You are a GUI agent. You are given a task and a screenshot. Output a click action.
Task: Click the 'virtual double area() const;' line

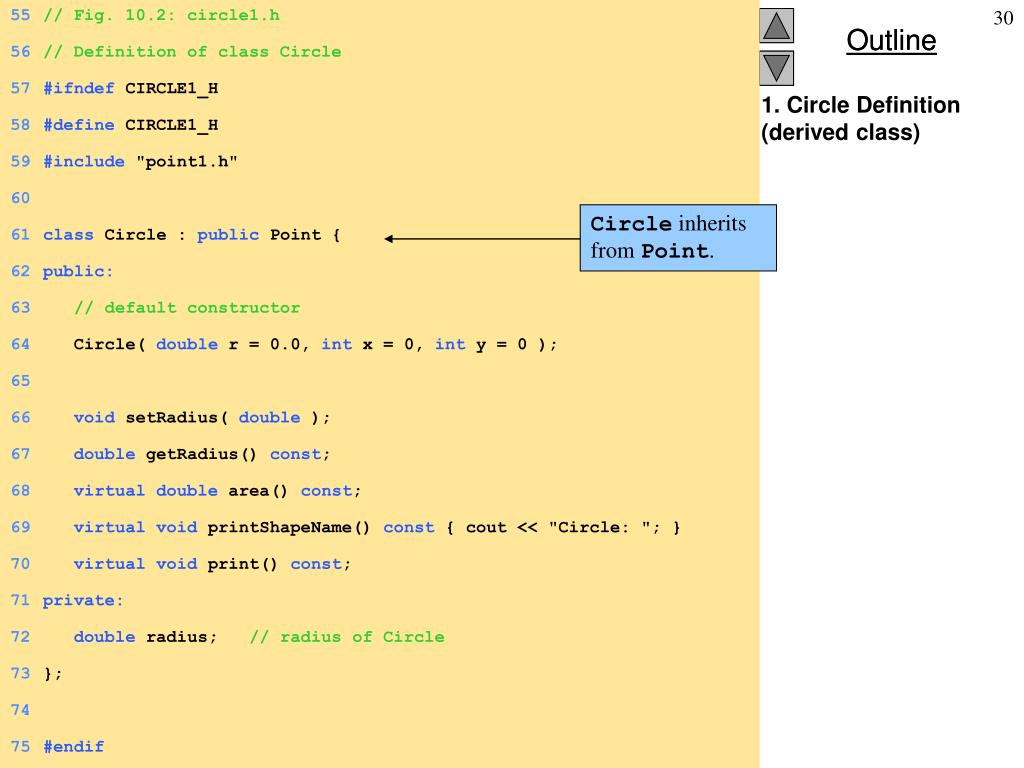[x=217, y=490]
